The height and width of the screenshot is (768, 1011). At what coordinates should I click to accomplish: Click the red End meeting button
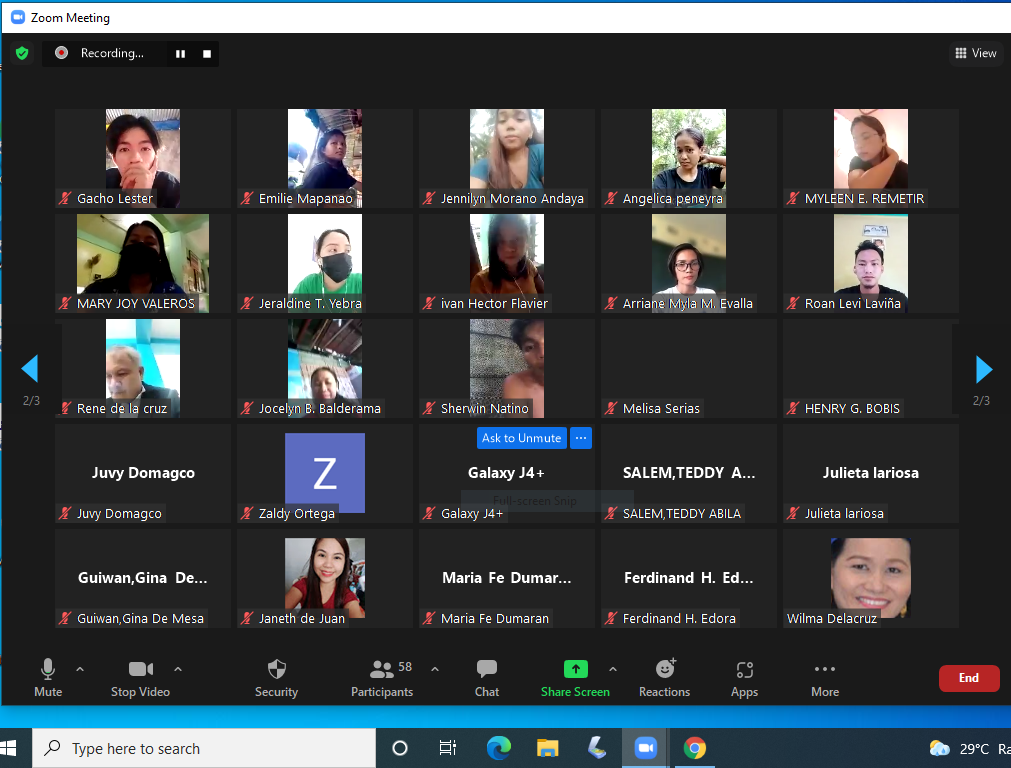(x=968, y=678)
